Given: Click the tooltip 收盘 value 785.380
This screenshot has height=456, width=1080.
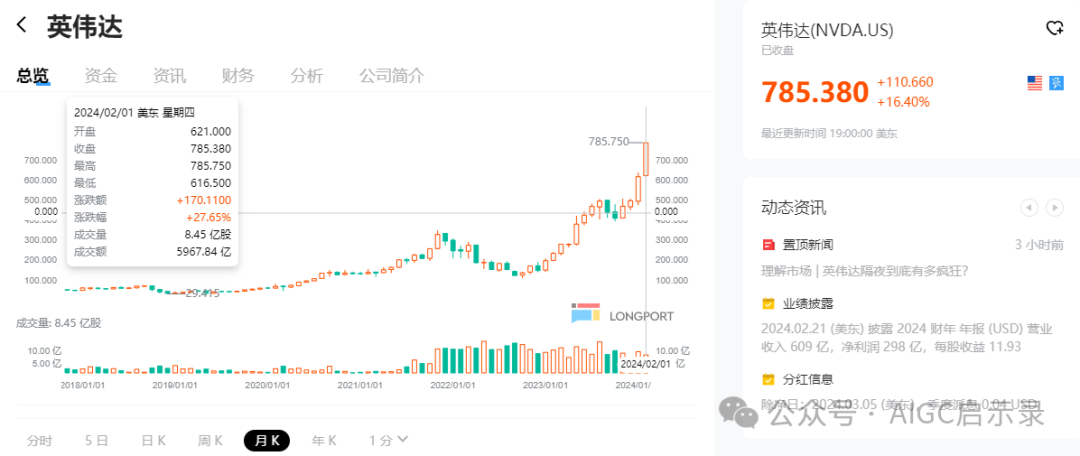Looking at the screenshot, I should tap(211, 148).
